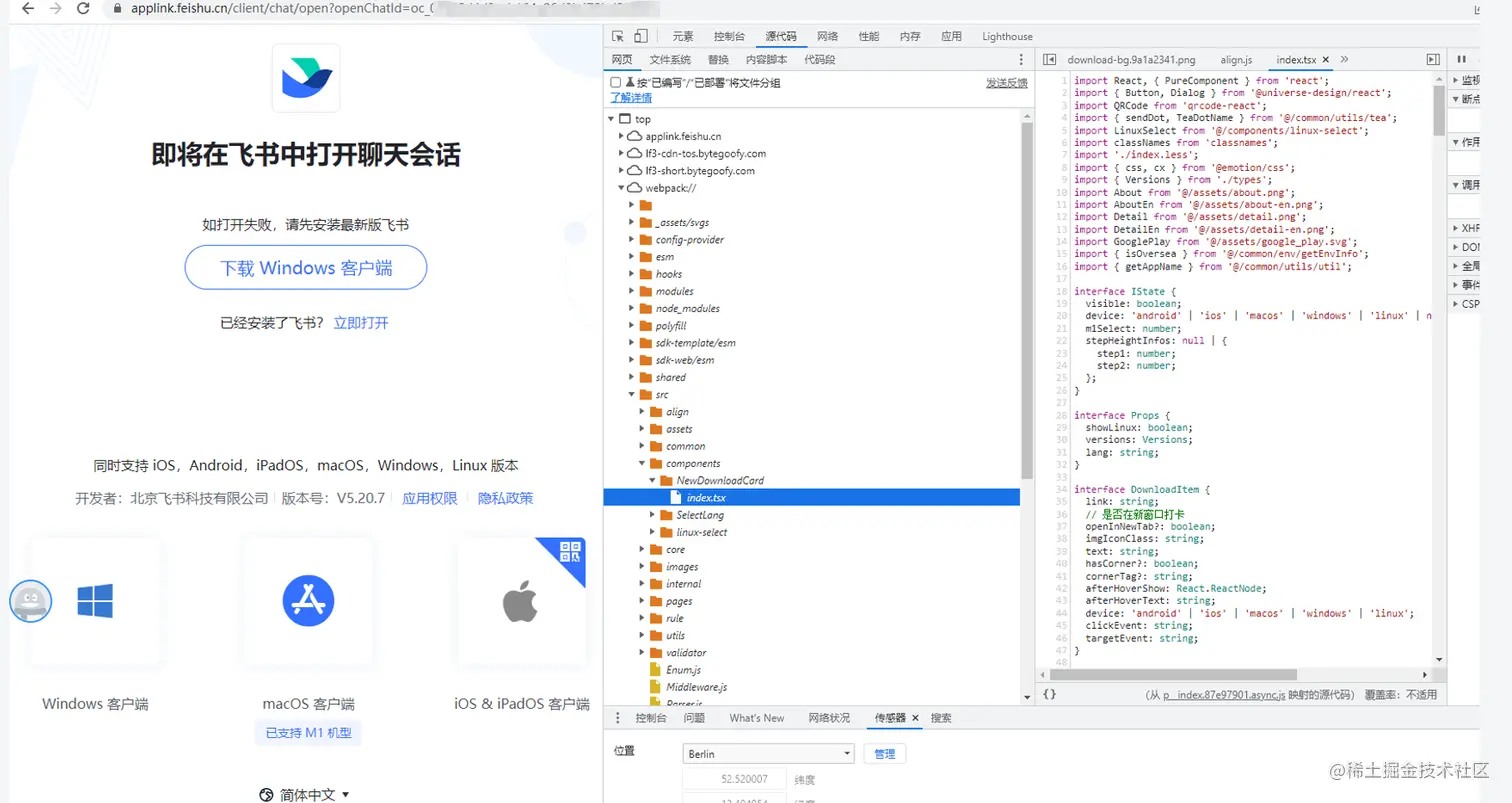Pause script execution in the debugger
The image size is (1512, 803).
1462,60
